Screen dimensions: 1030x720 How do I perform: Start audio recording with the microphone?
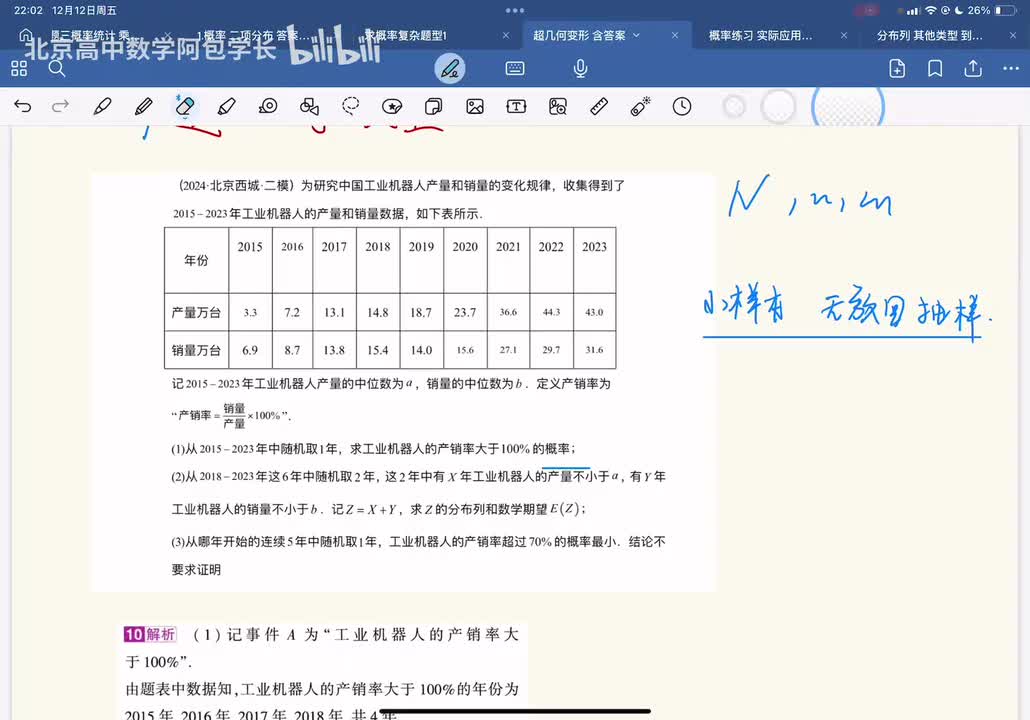[580, 68]
